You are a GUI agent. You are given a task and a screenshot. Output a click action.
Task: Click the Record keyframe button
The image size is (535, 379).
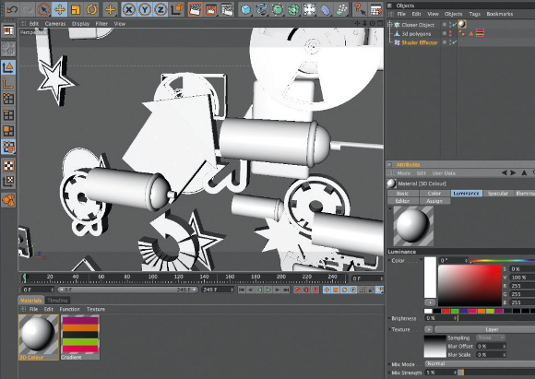coord(298,290)
